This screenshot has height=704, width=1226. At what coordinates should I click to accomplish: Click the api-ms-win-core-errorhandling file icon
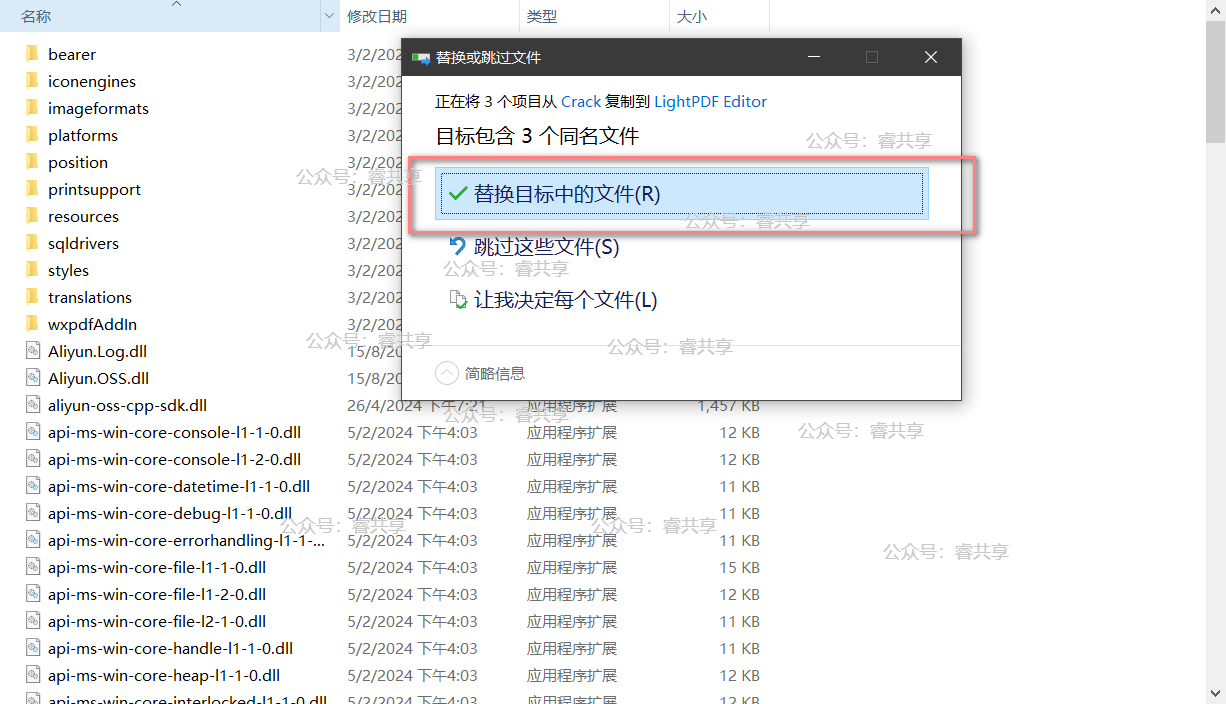31,540
